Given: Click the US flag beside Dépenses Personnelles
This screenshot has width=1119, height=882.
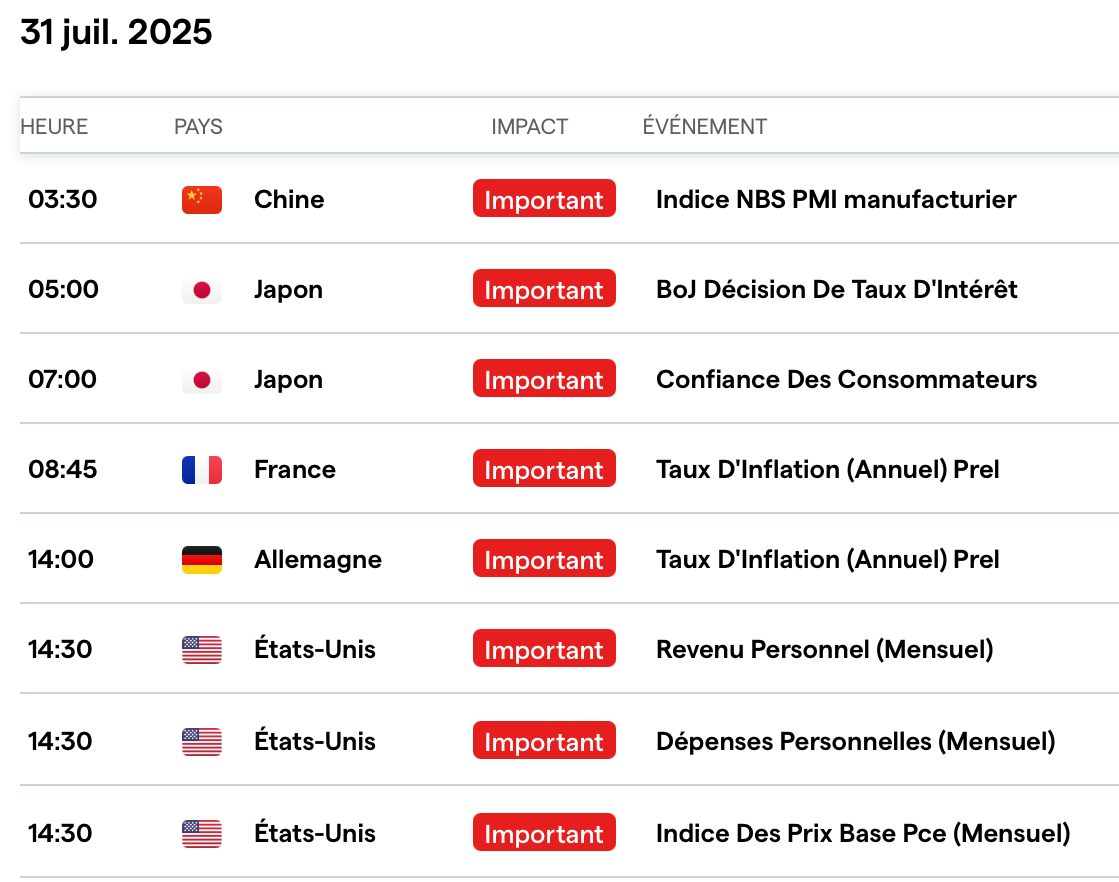Looking at the screenshot, I should 202,742.
